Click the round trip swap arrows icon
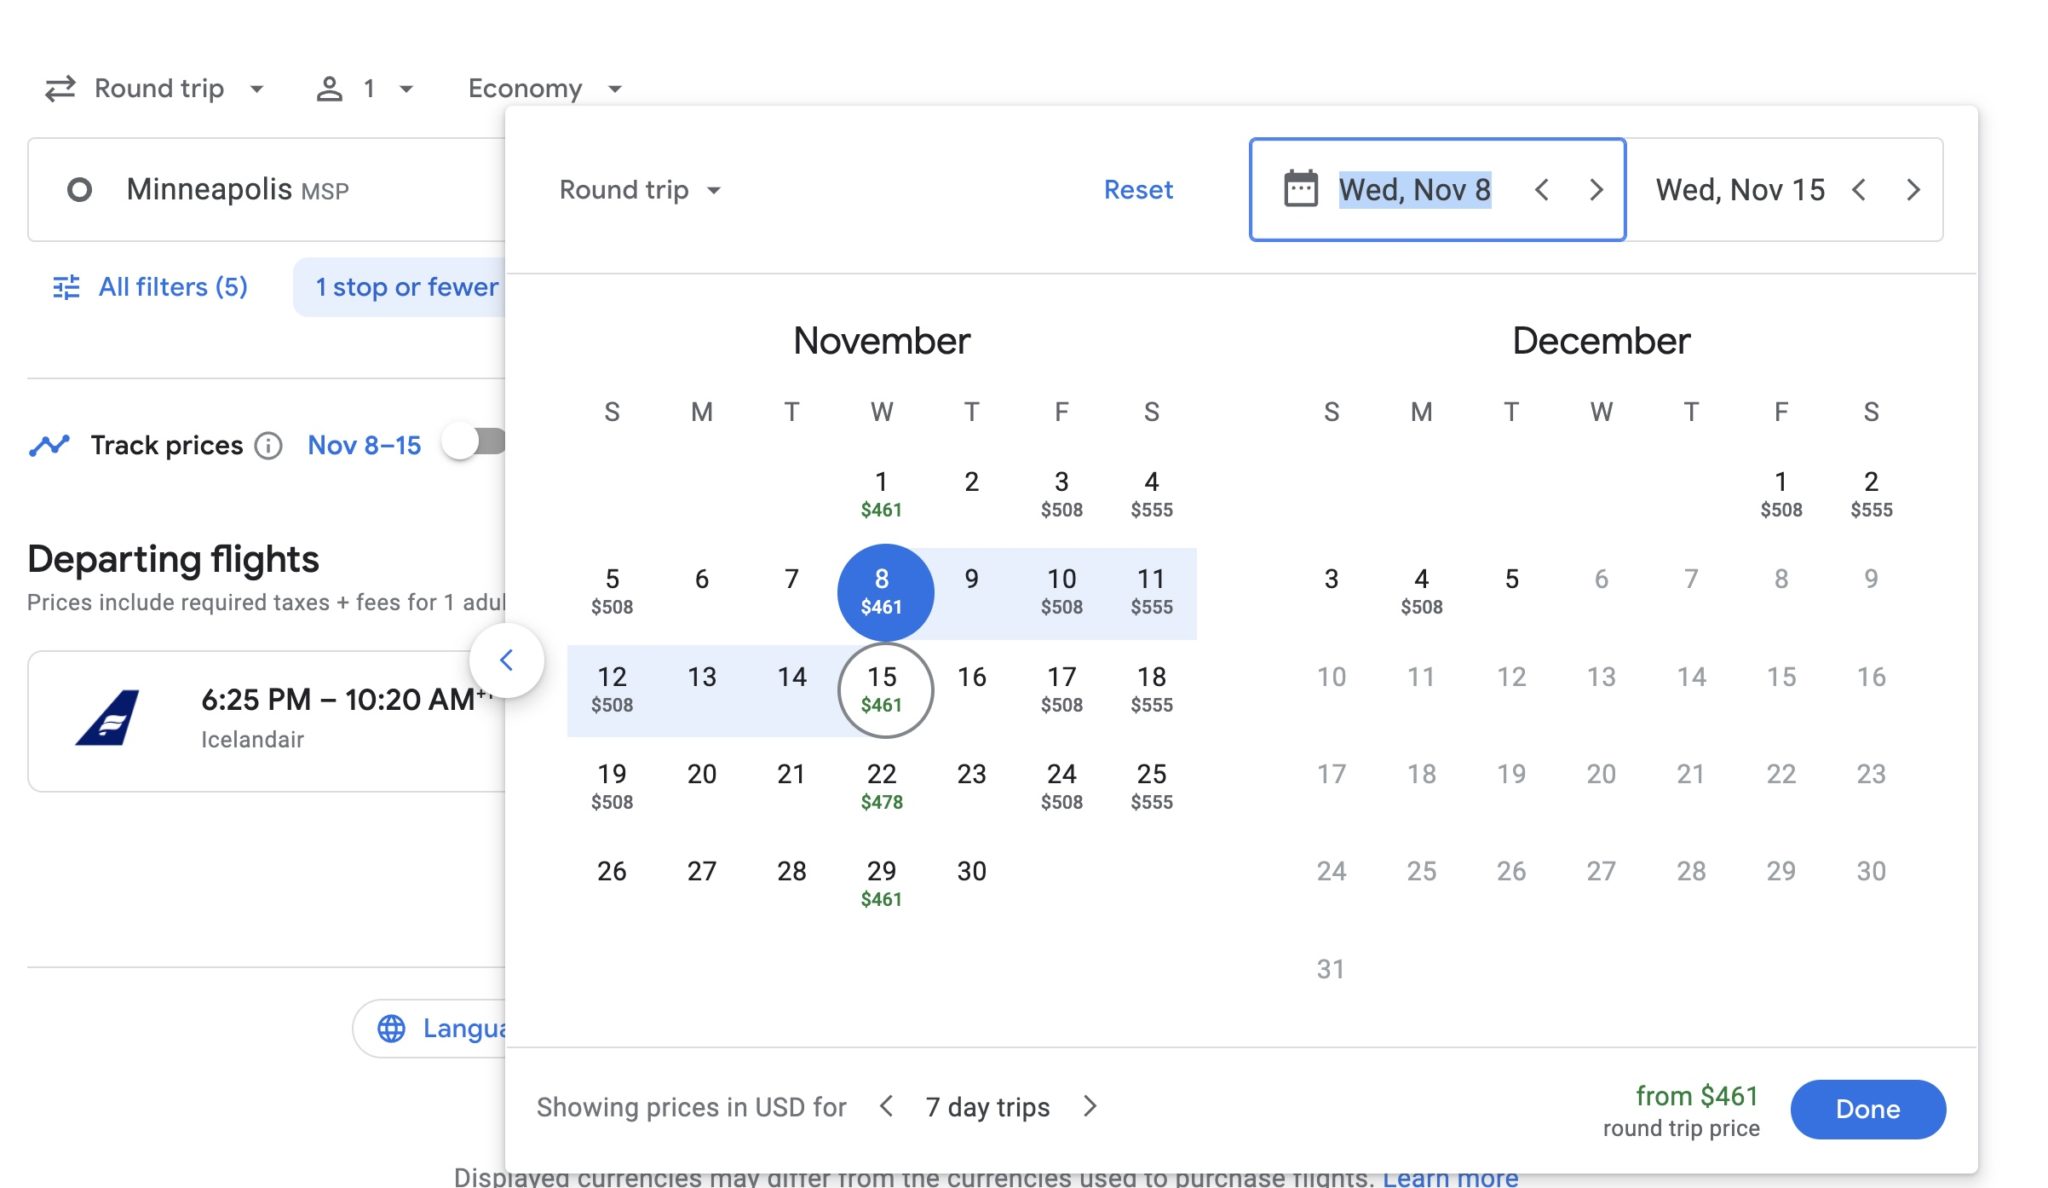Image resolution: width=2048 pixels, height=1188 pixels. (x=60, y=88)
